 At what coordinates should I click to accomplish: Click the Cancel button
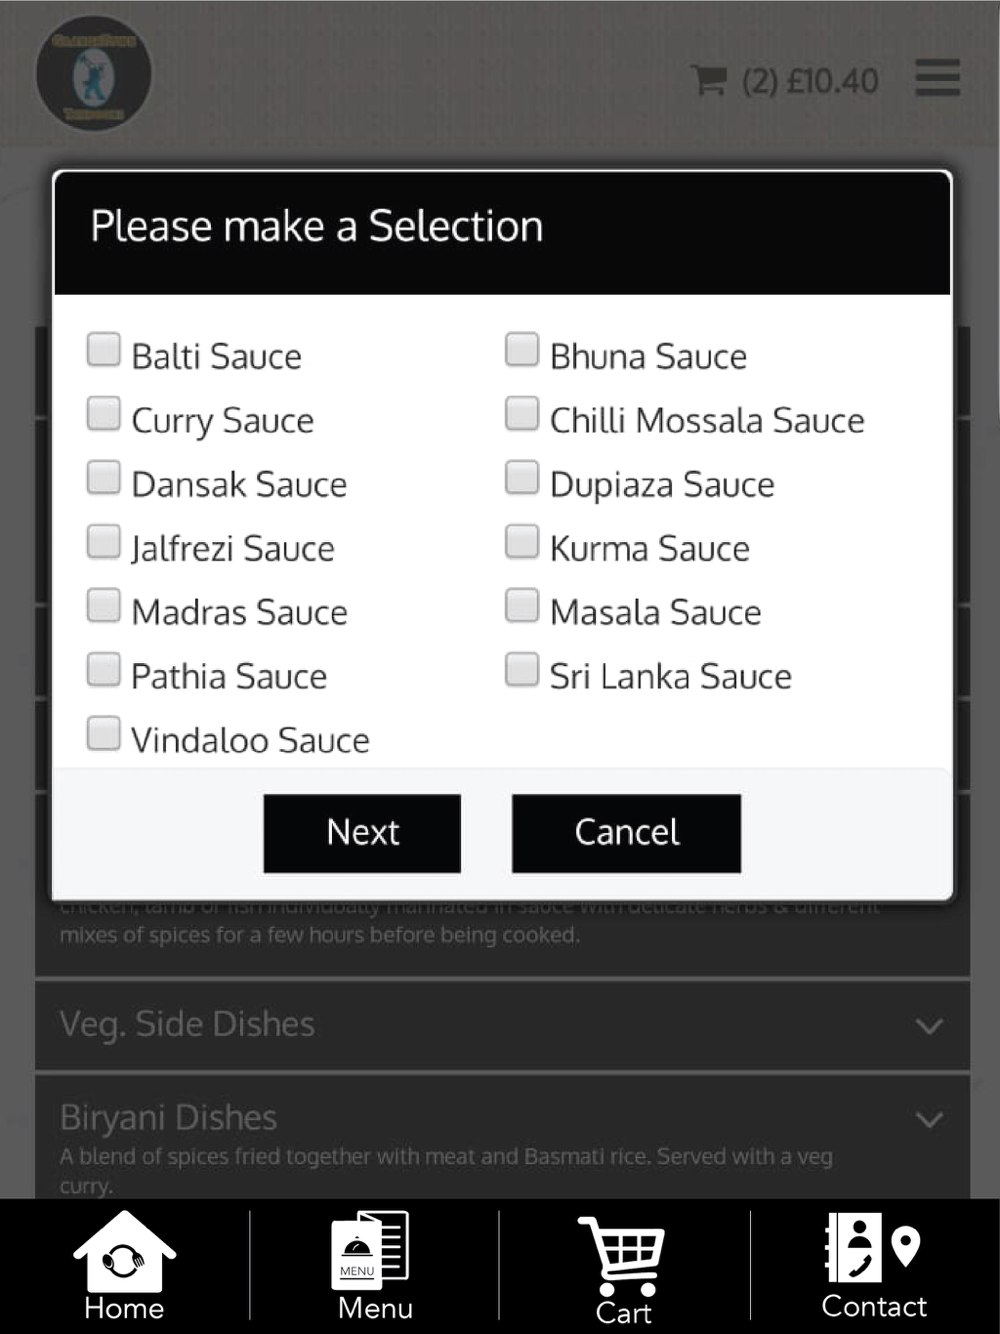(x=627, y=833)
